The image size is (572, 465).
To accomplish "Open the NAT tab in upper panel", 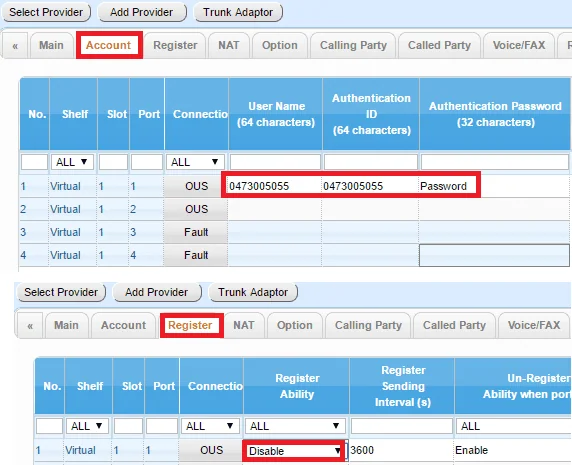I will [228, 46].
